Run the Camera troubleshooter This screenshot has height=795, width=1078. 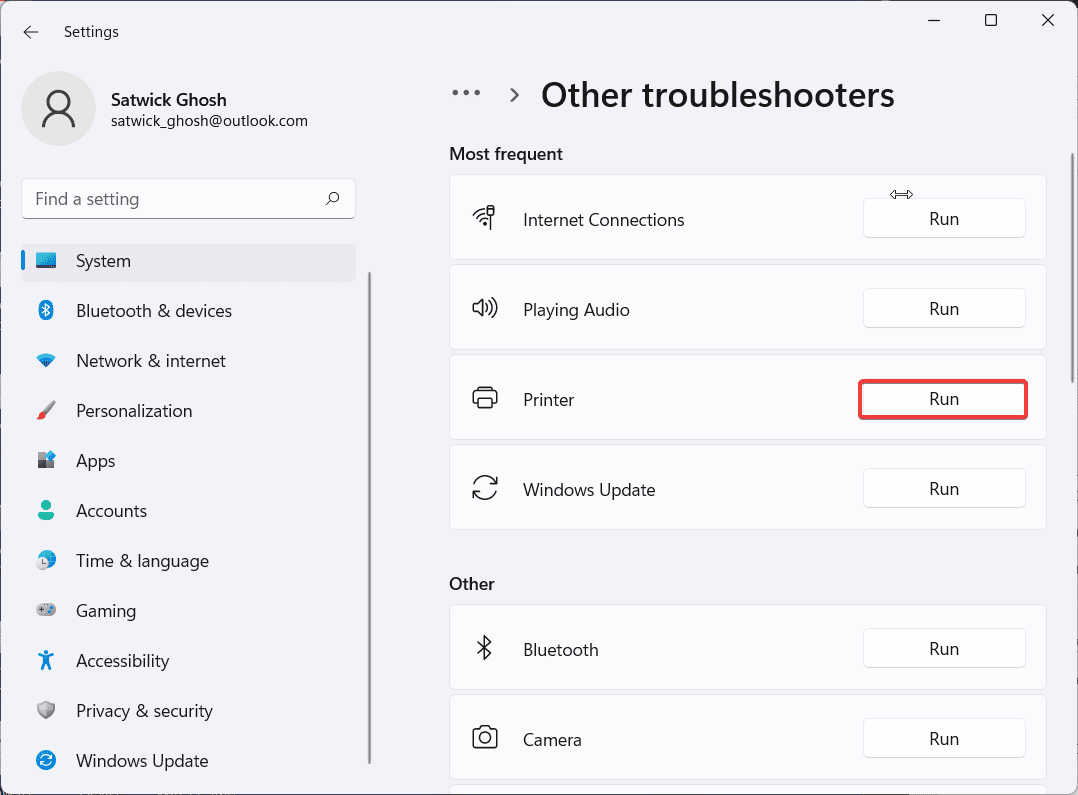click(944, 739)
